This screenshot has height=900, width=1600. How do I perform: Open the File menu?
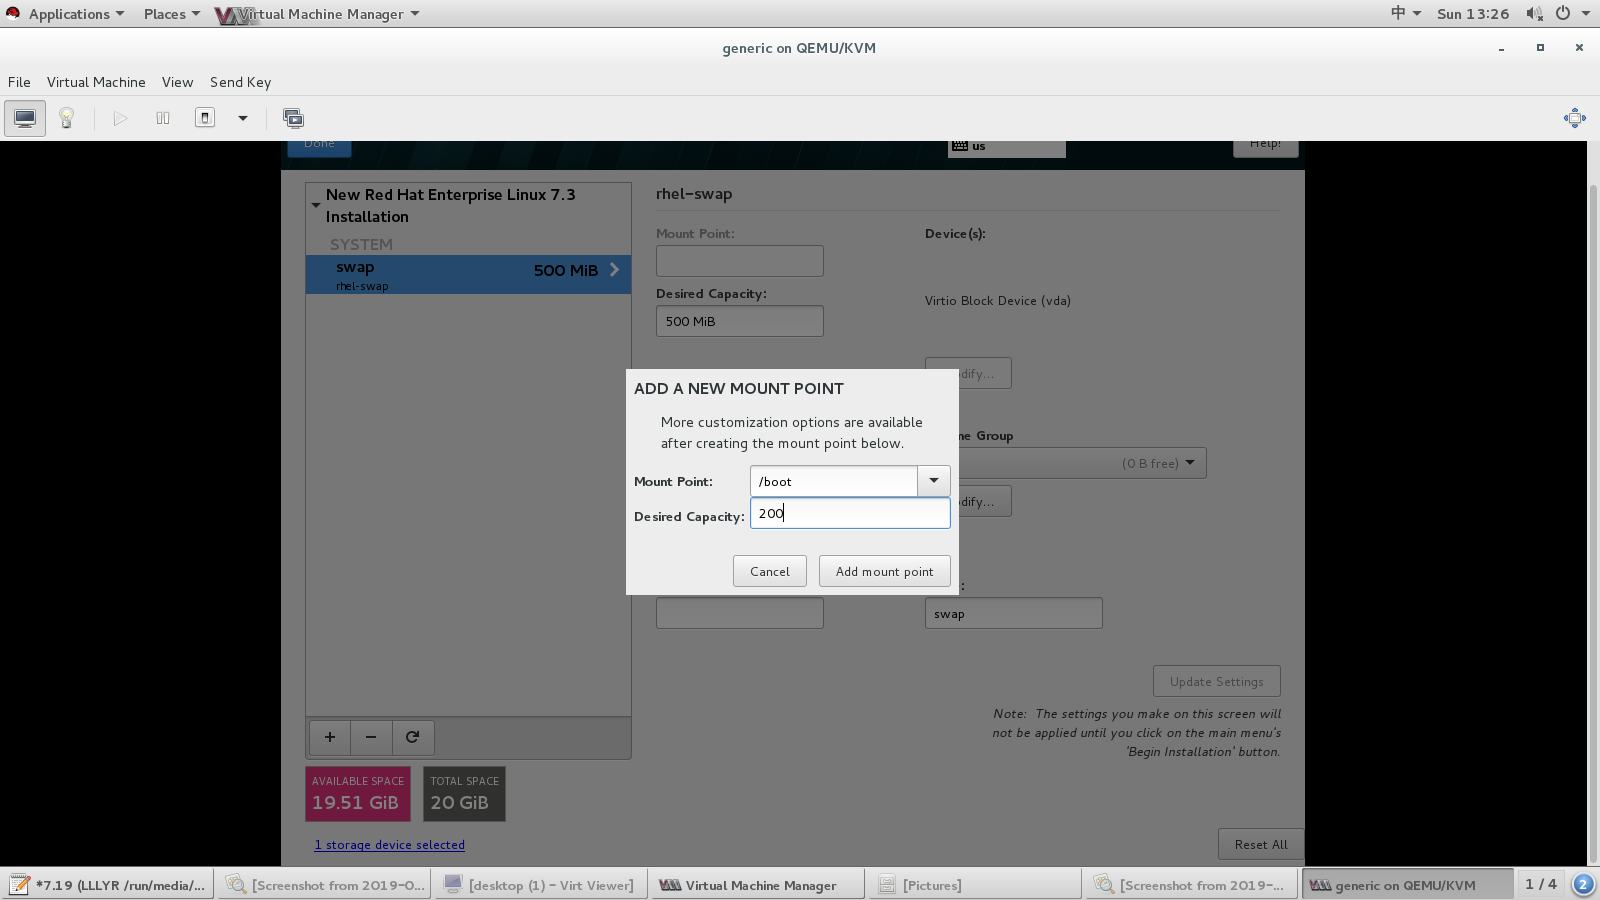(x=19, y=82)
